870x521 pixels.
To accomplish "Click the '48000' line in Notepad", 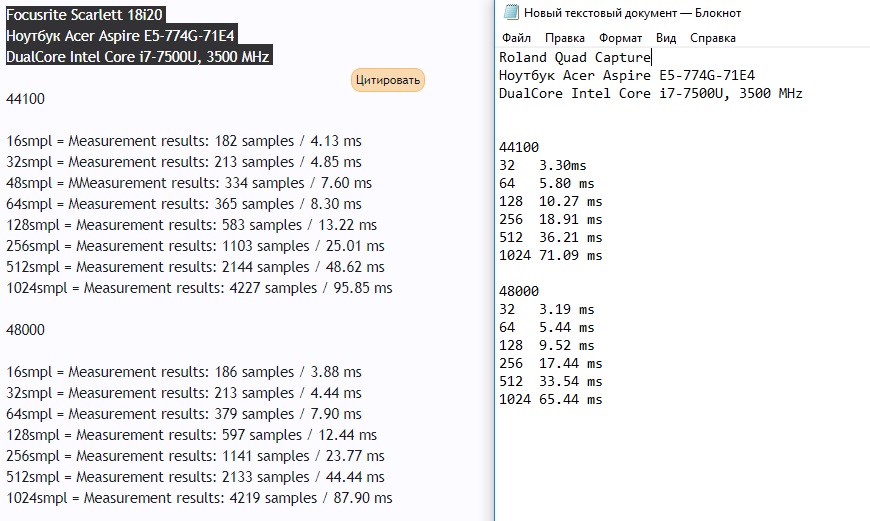I will tap(519, 291).
